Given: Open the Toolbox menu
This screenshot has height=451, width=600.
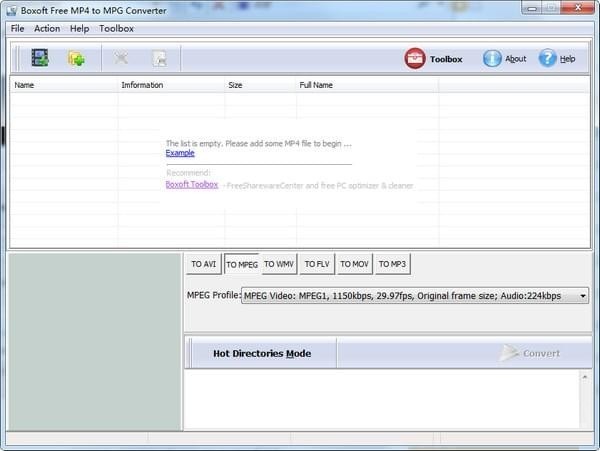Looking at the screenshot, I should coord(116,29).
